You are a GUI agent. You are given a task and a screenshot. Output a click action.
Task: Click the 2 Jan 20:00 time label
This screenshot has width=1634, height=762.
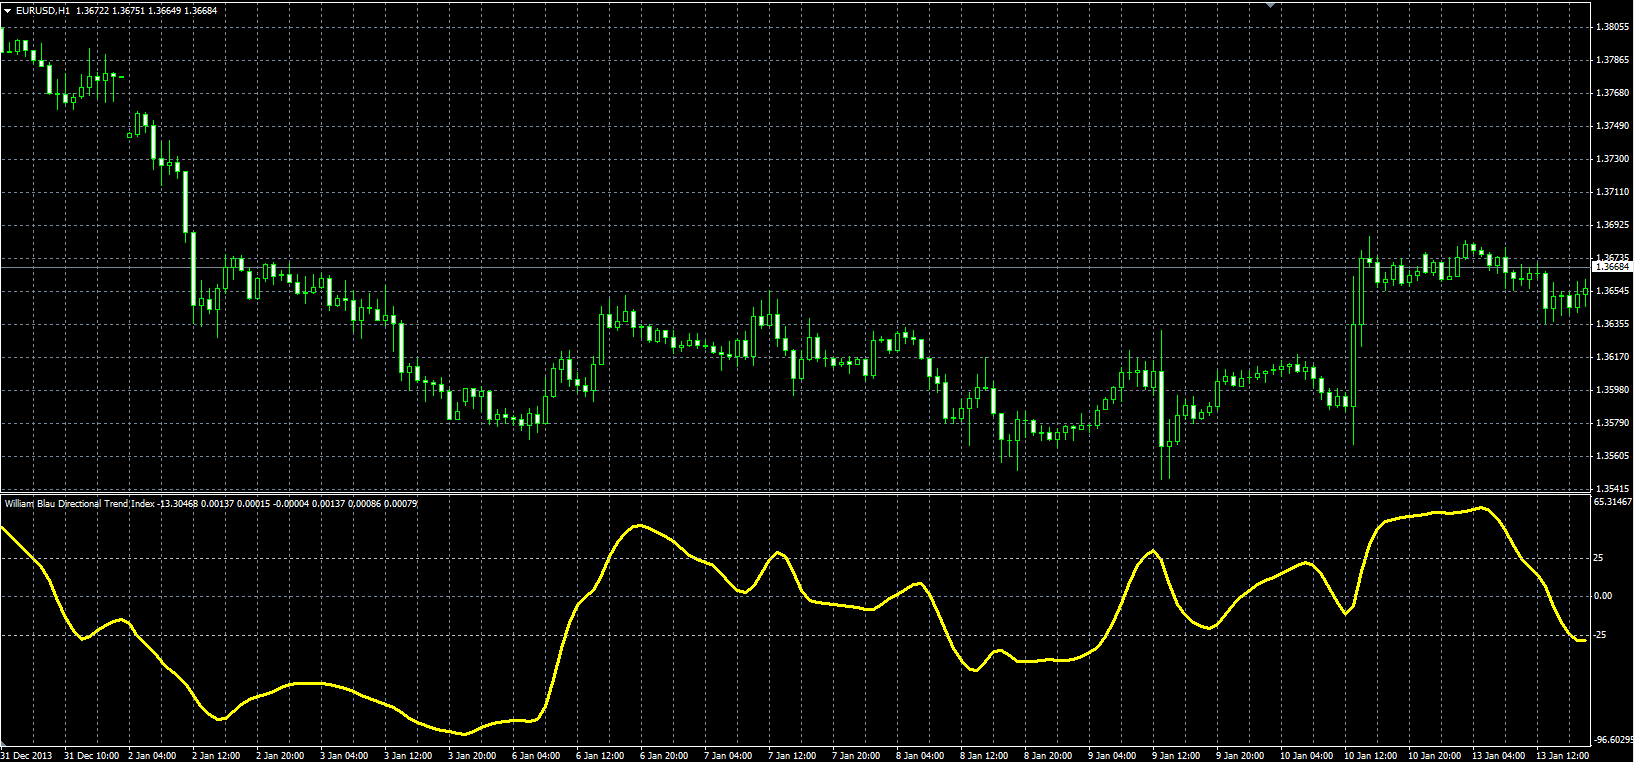[280, 756]
